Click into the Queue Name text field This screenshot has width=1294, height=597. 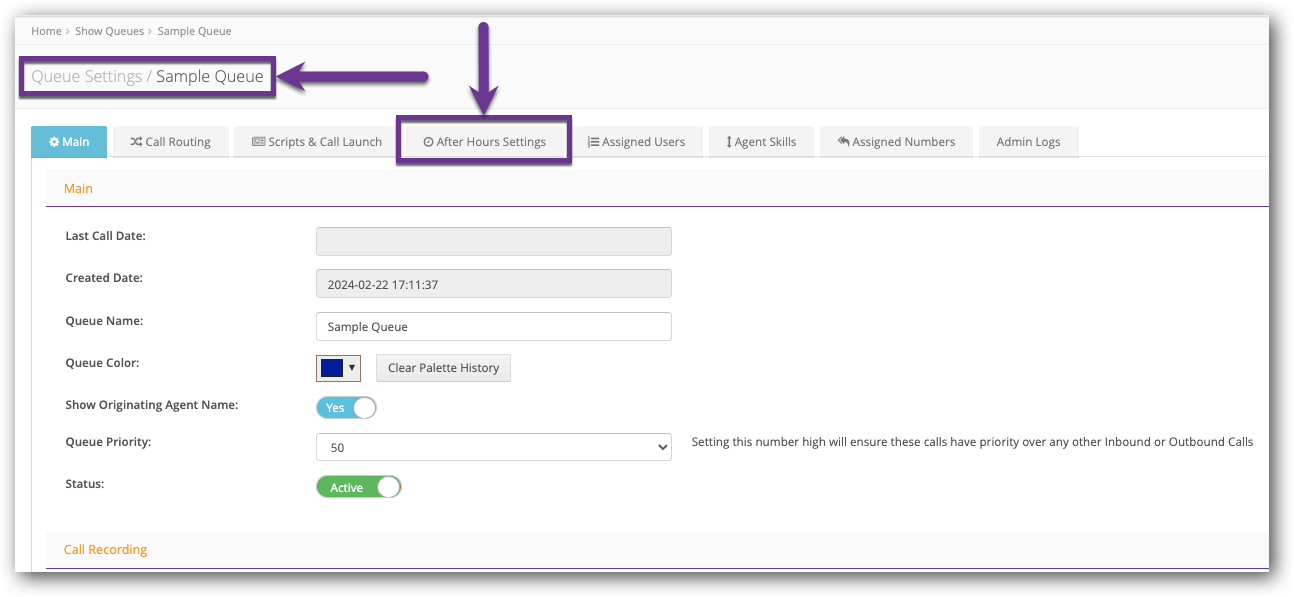click(493, 327)
